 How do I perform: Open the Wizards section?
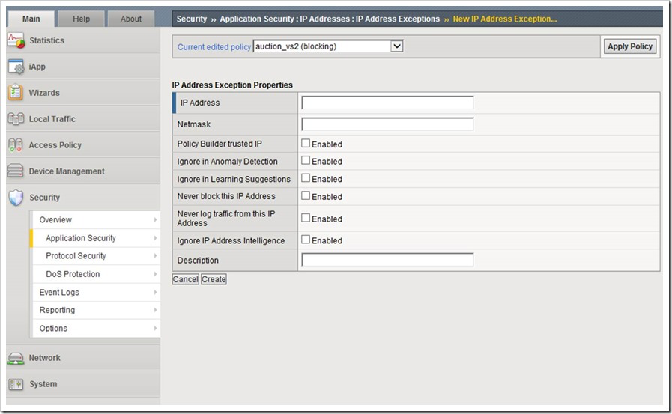[44, 93]
